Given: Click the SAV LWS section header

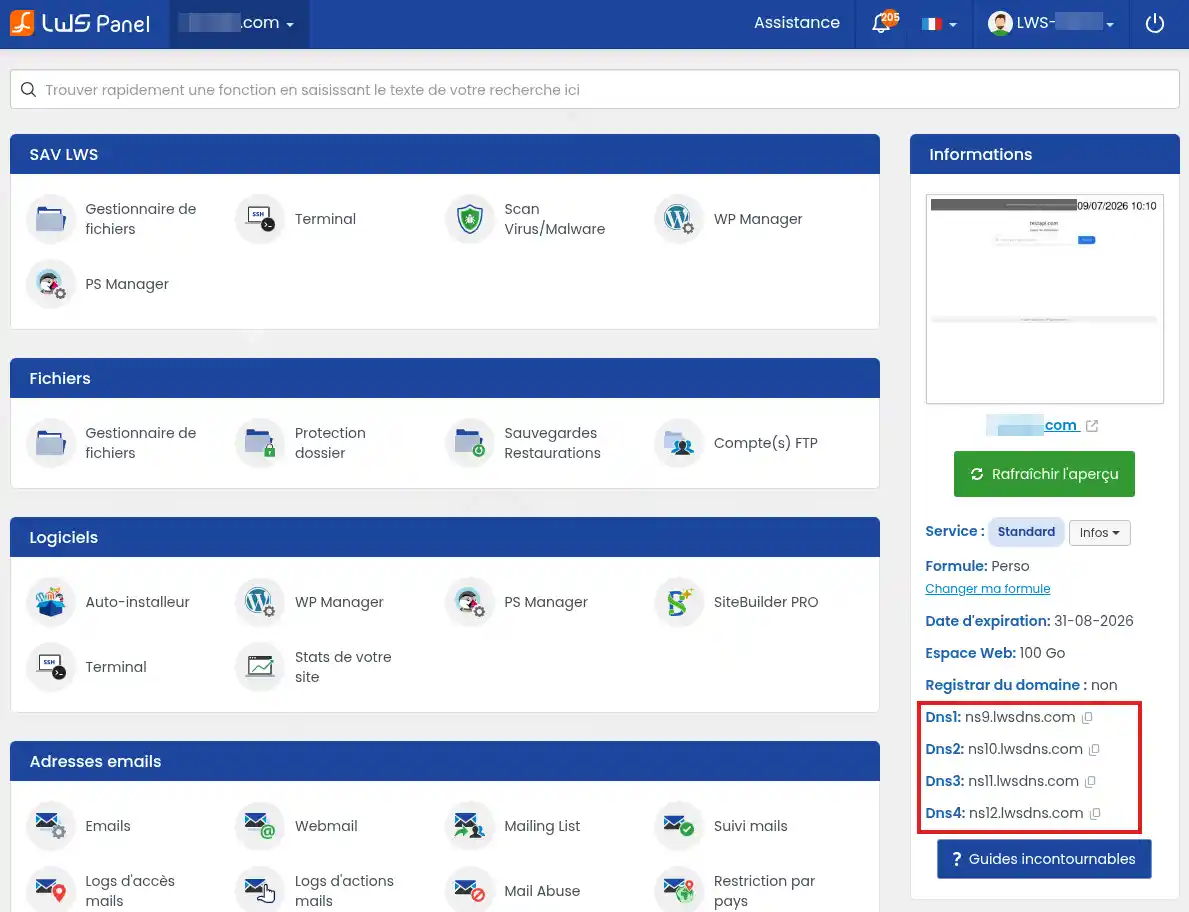Looking at the screenshot, I should tap(444, 154).
